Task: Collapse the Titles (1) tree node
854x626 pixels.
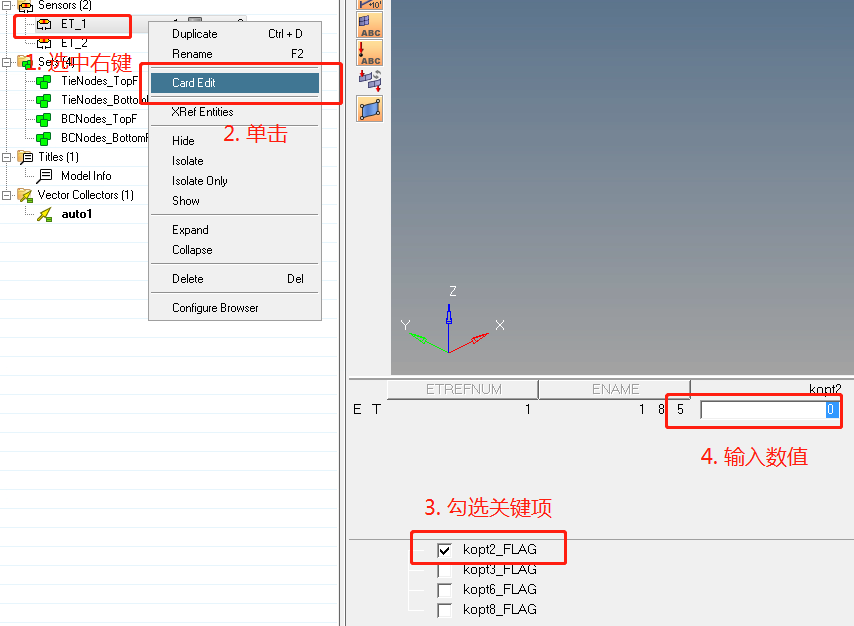Action: pyautogui.click(x=7, y=157)
